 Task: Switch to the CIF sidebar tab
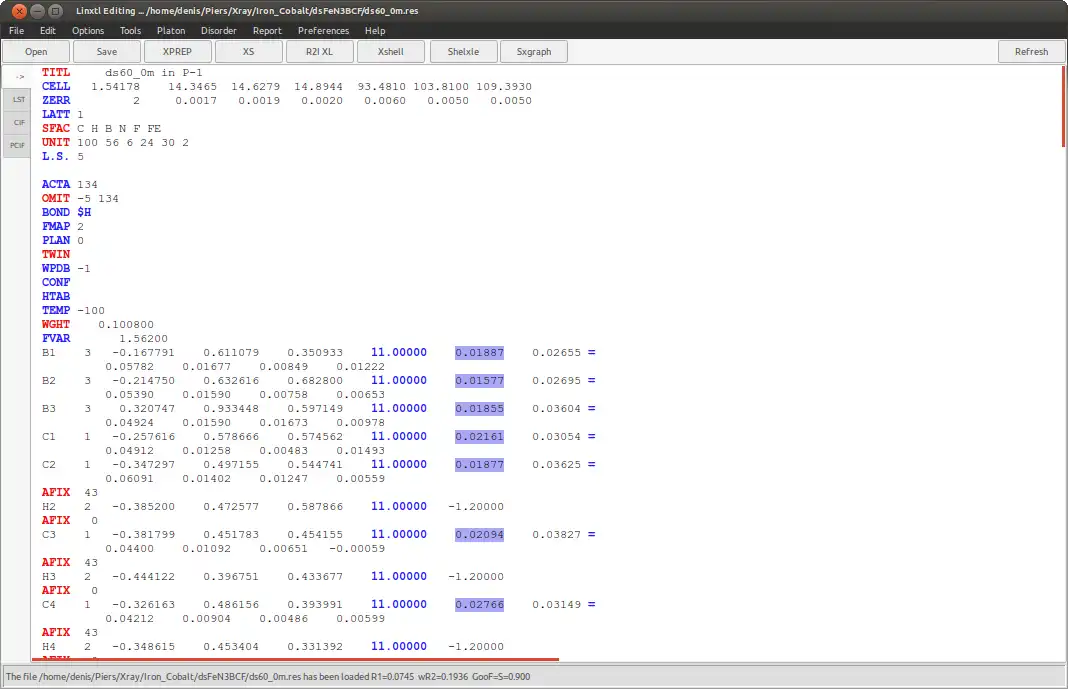pos(17,123)
